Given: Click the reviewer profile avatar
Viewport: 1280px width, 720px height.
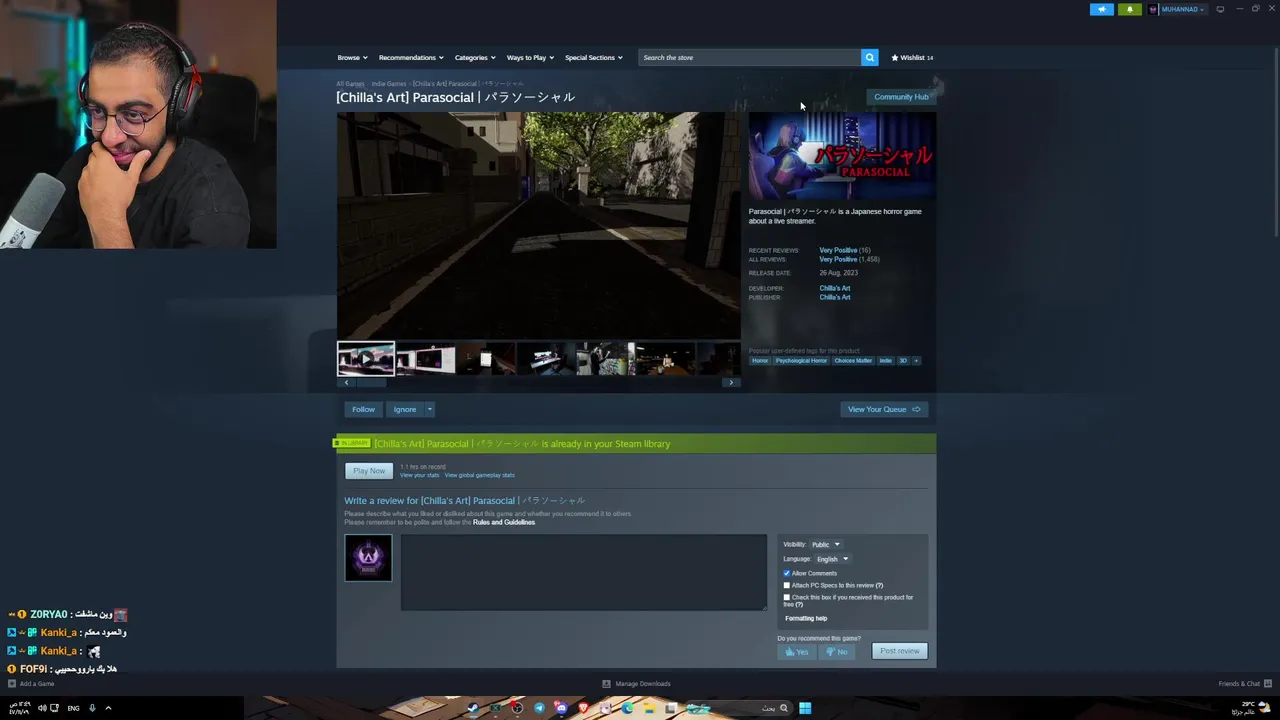Looking at the screenshot, I should click(x=368, y=558).
